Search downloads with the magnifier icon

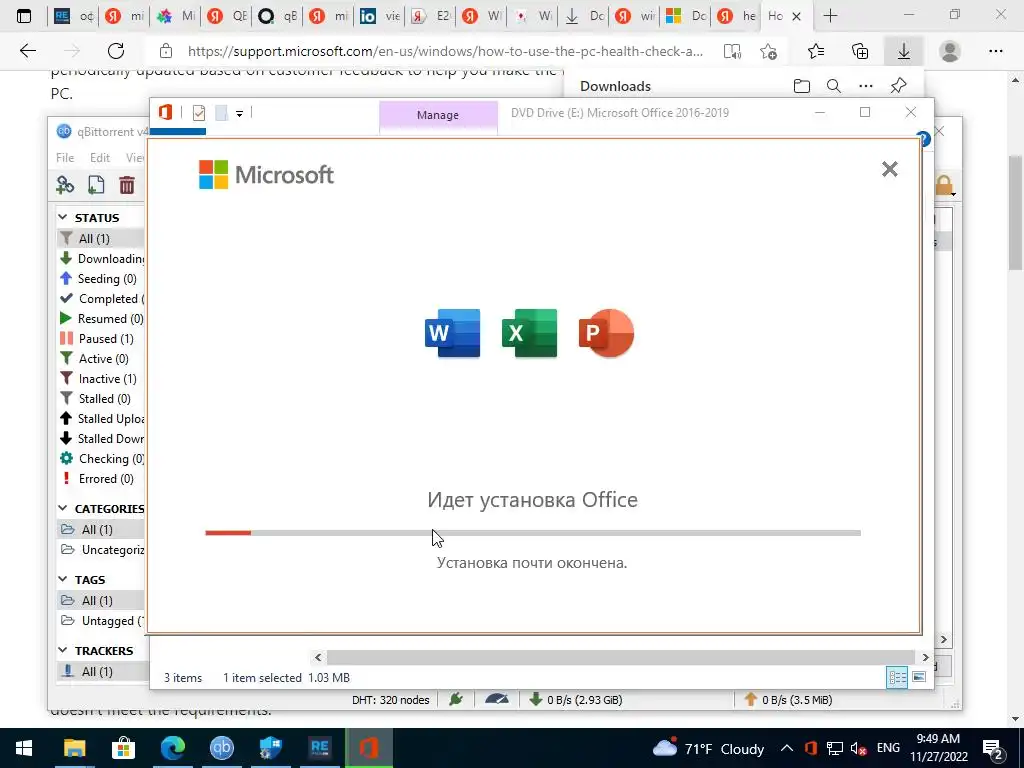pos(834,86)
